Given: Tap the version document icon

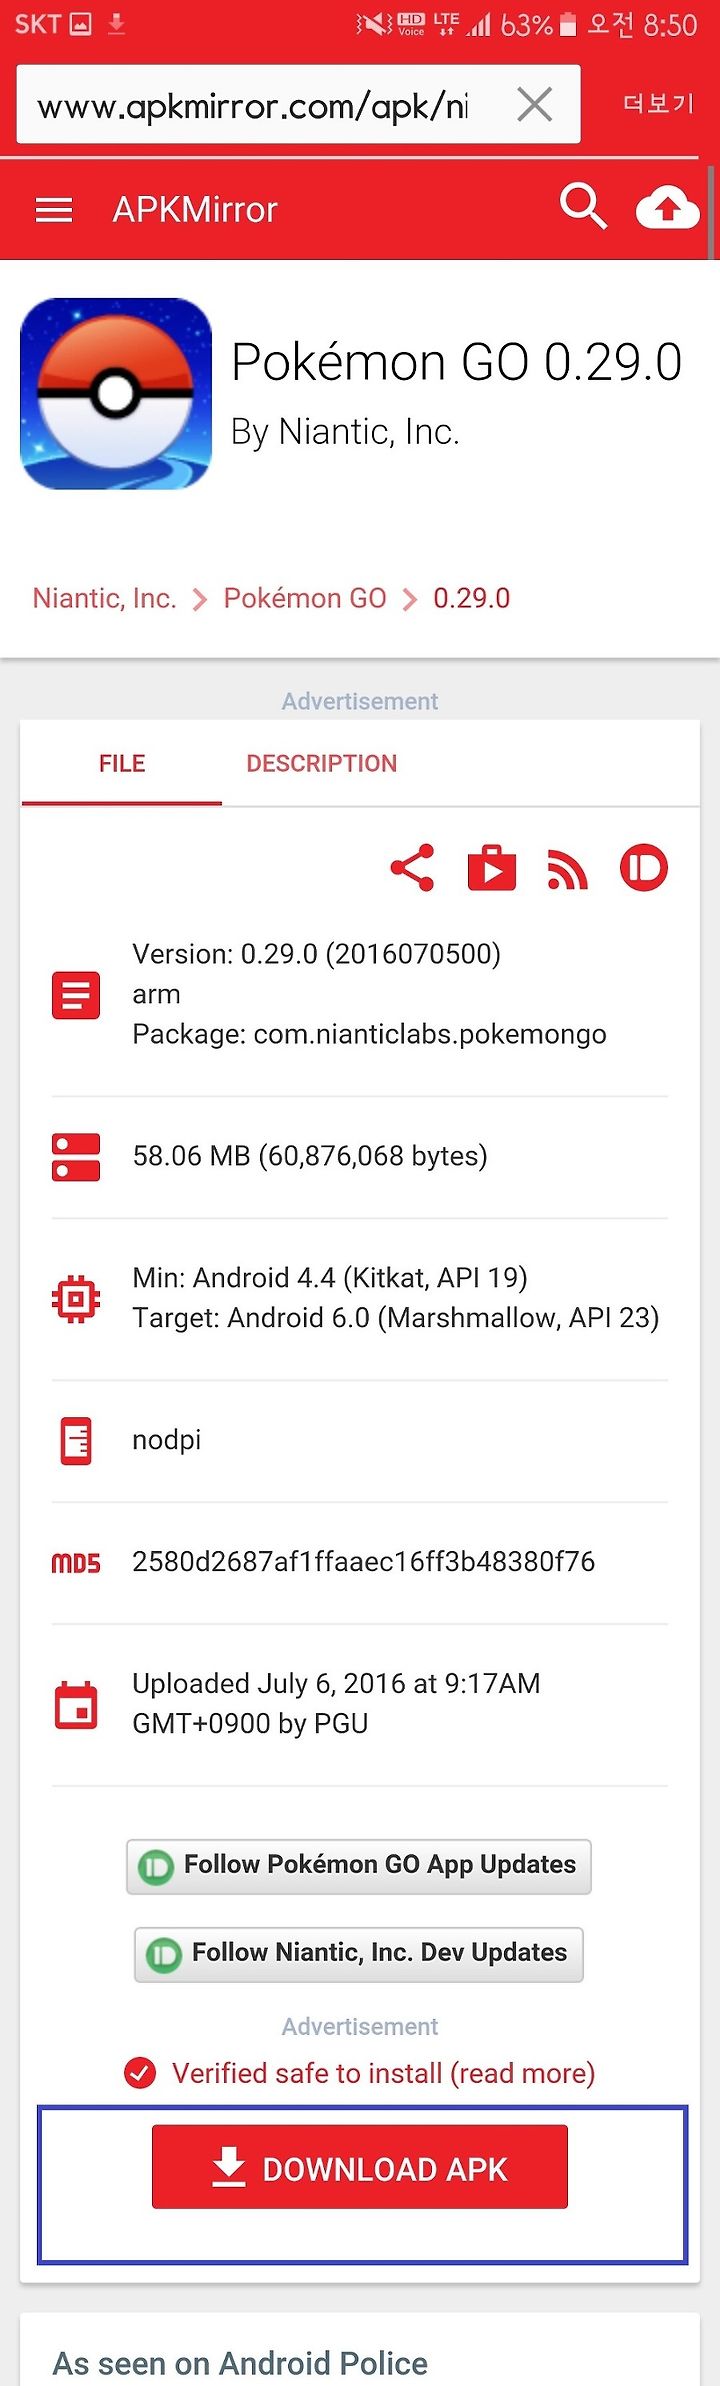Looking at the screenshot, I should click(x=76, y=995).
